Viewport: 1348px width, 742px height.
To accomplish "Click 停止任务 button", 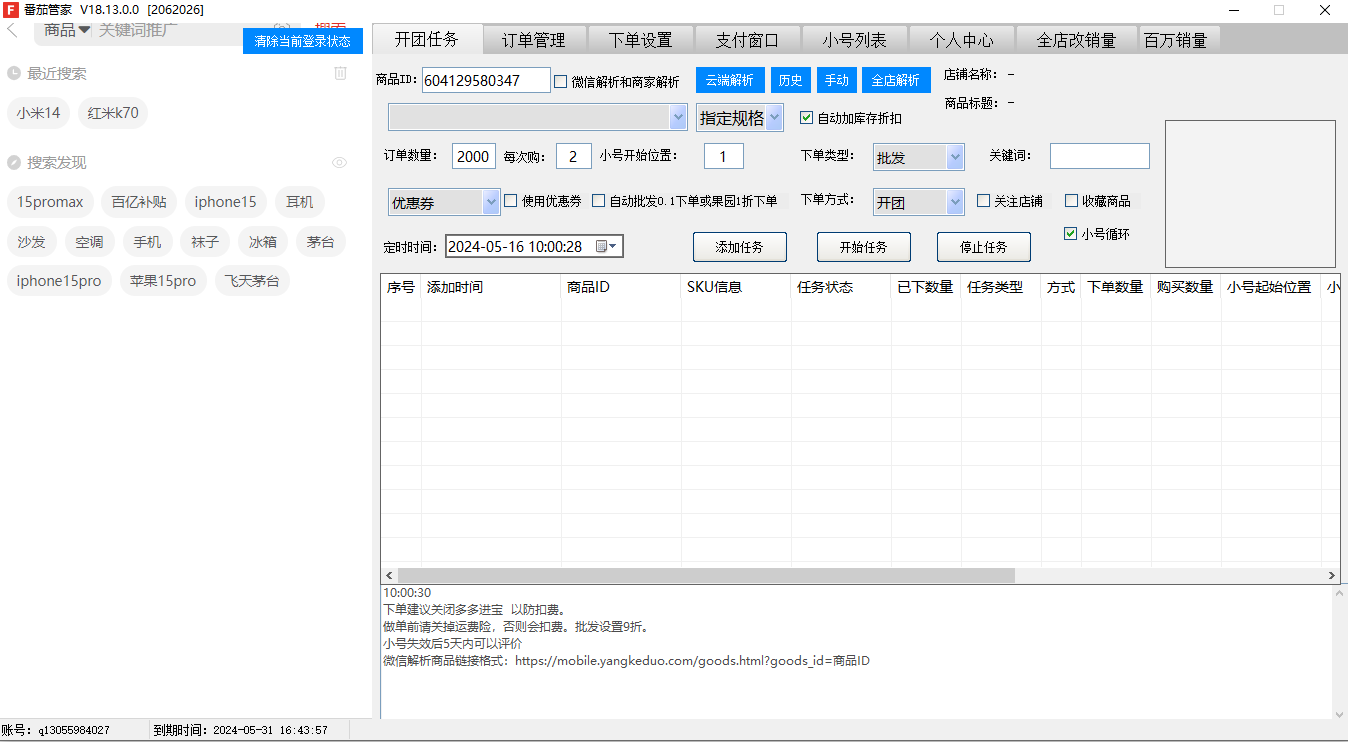I will click(x=984, y=247).
